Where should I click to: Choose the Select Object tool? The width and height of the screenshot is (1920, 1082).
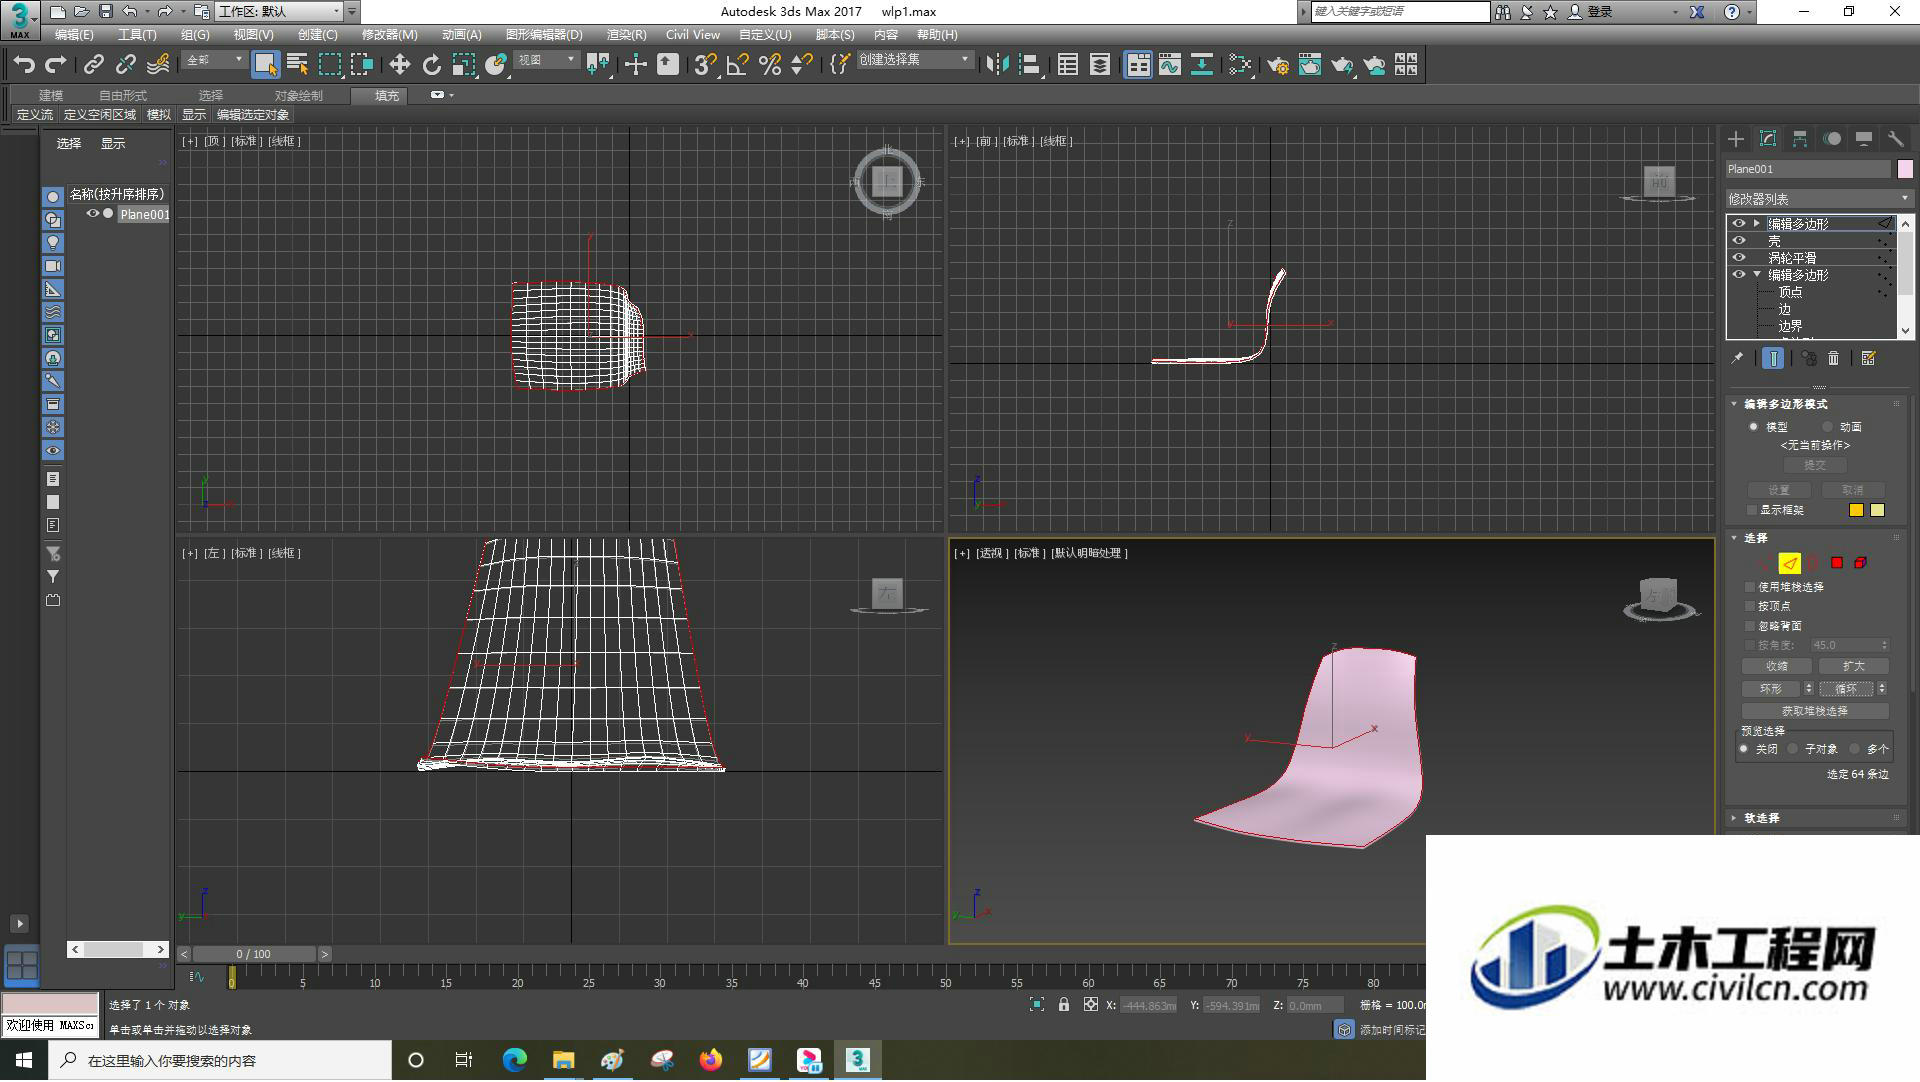(265, 65)
